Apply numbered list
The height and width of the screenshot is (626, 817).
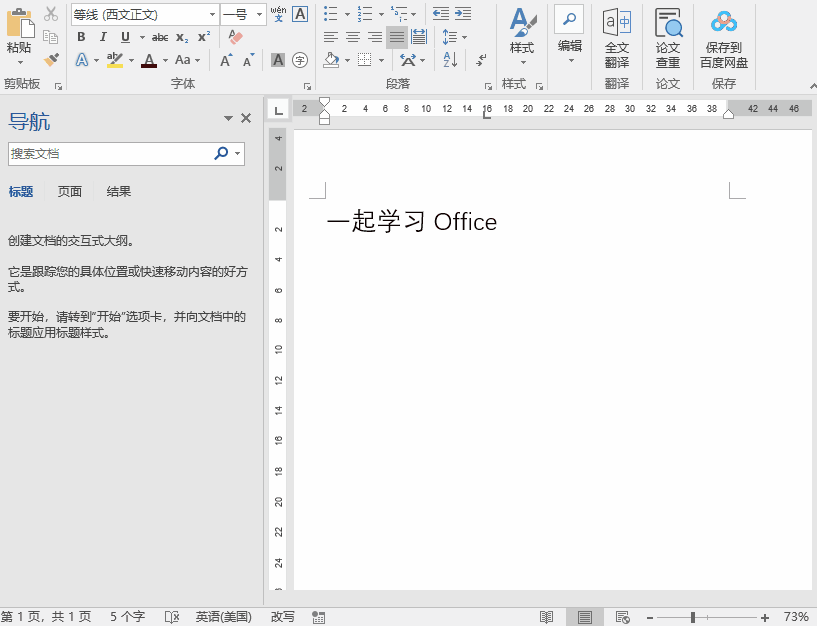pyautogui.click(x=365, y=14)
